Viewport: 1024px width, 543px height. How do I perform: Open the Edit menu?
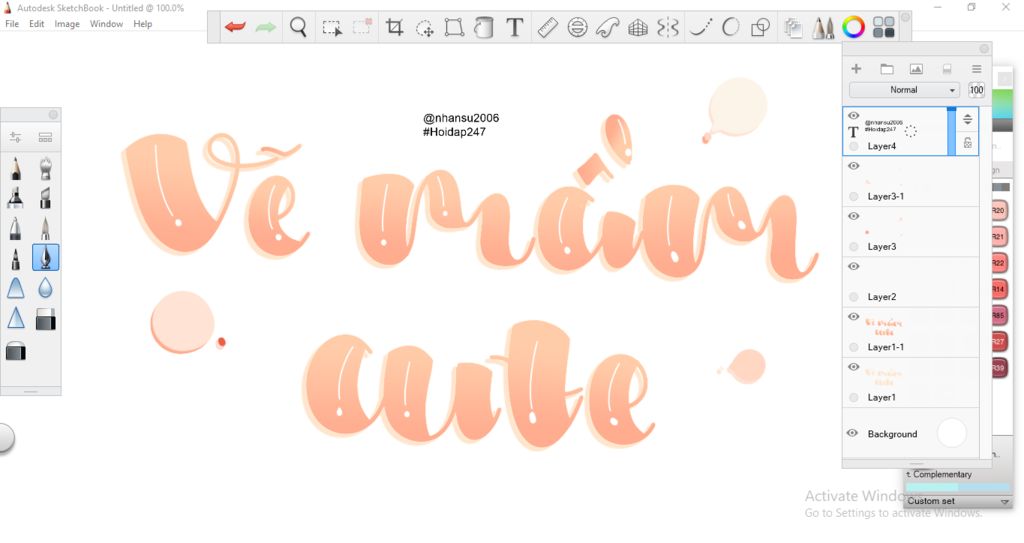[37, 24]
